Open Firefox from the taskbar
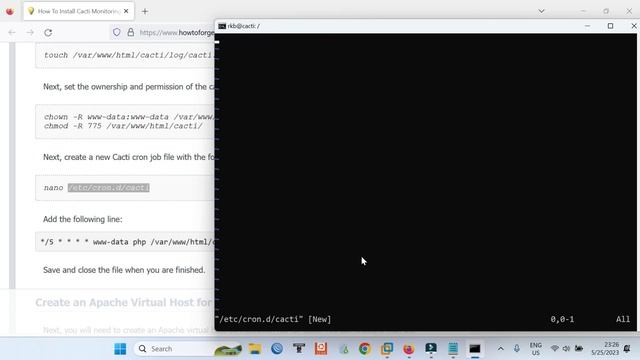Image resolution: width=640 pixels, height=360 pixels. click(x=409, y=349)
